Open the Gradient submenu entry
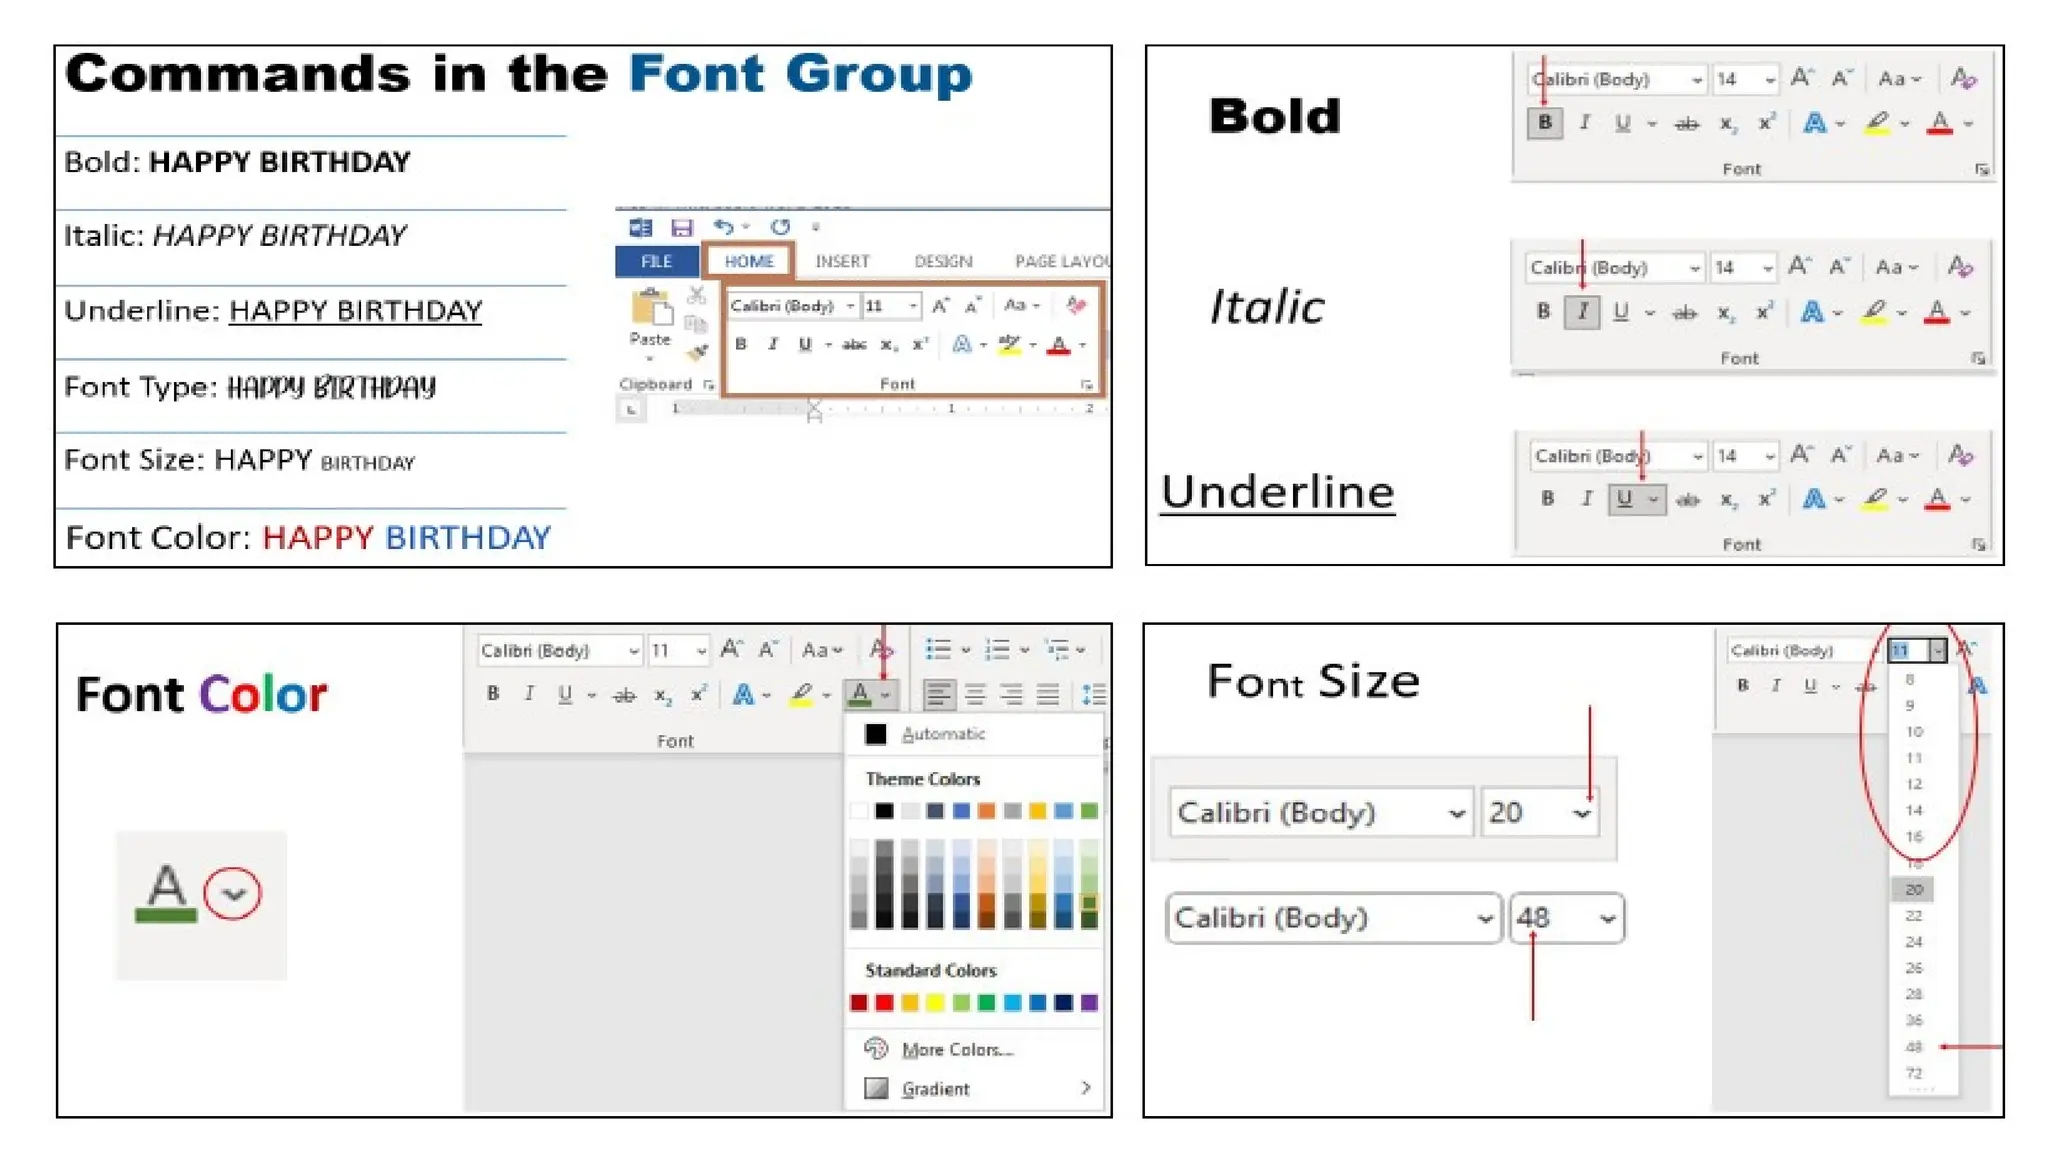 coord(935,1089)
